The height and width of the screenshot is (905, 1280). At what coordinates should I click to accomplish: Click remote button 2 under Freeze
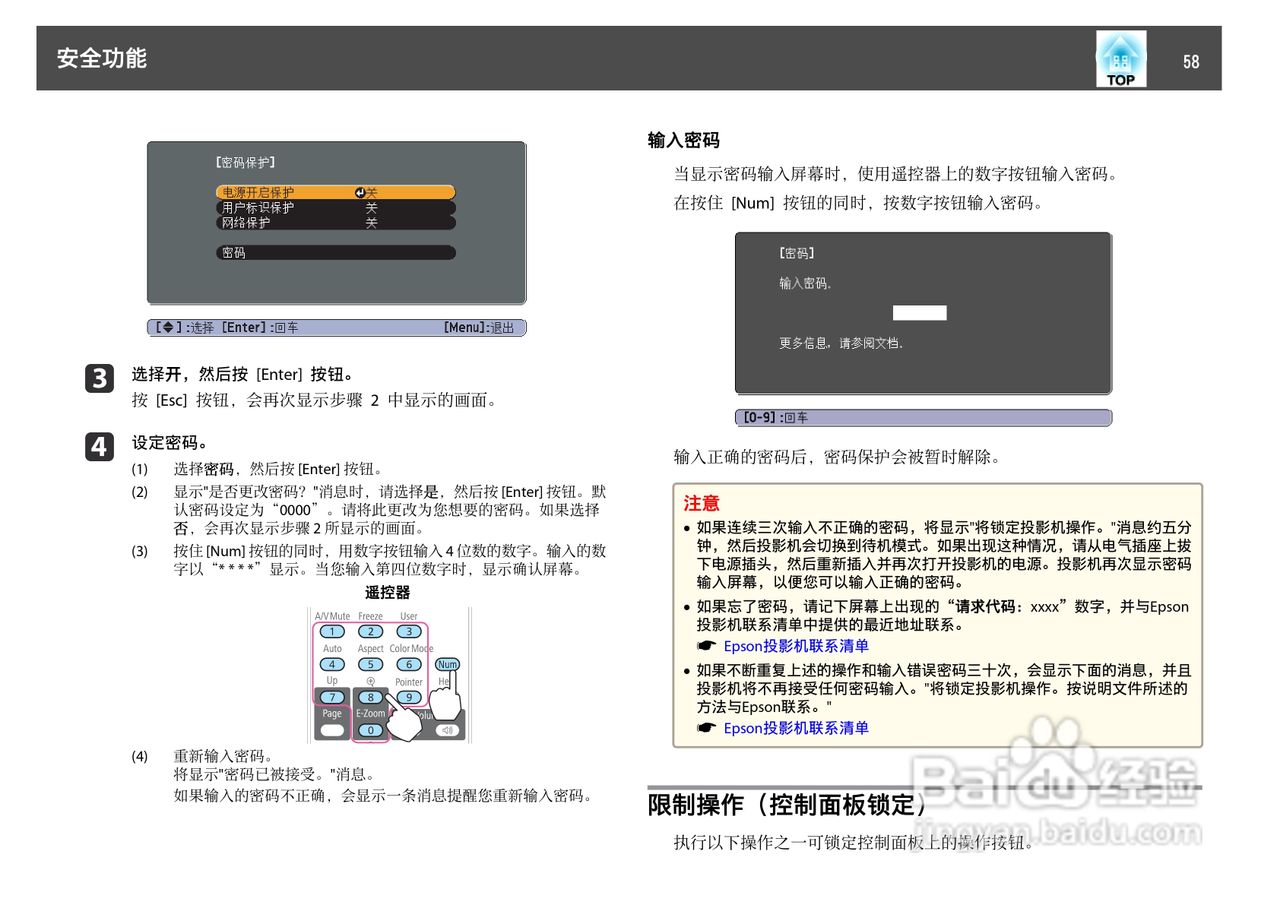(x=371, y=631)
